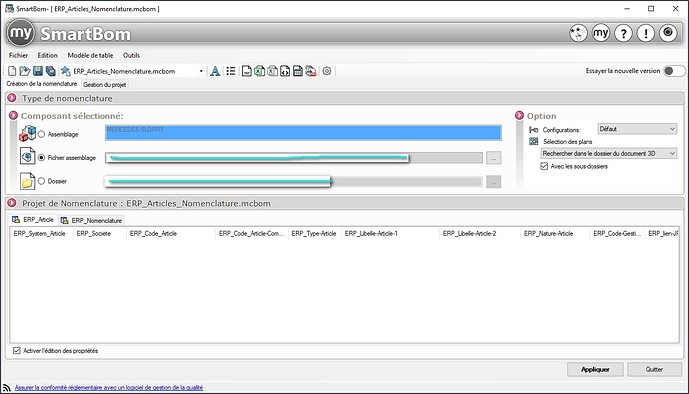
Task: Select the ERP_Article table tab
Action: point(33,220)
